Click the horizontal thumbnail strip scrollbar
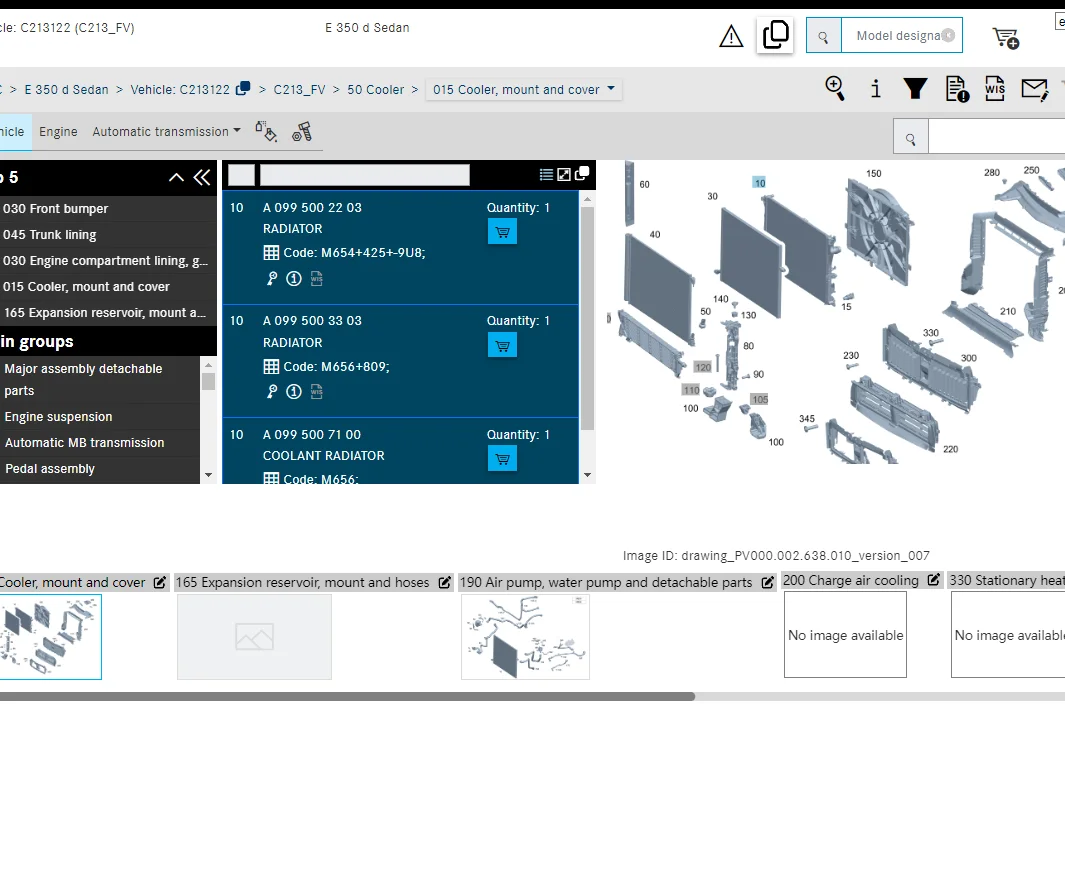1065x877 pixels. (x=346, y=696)
